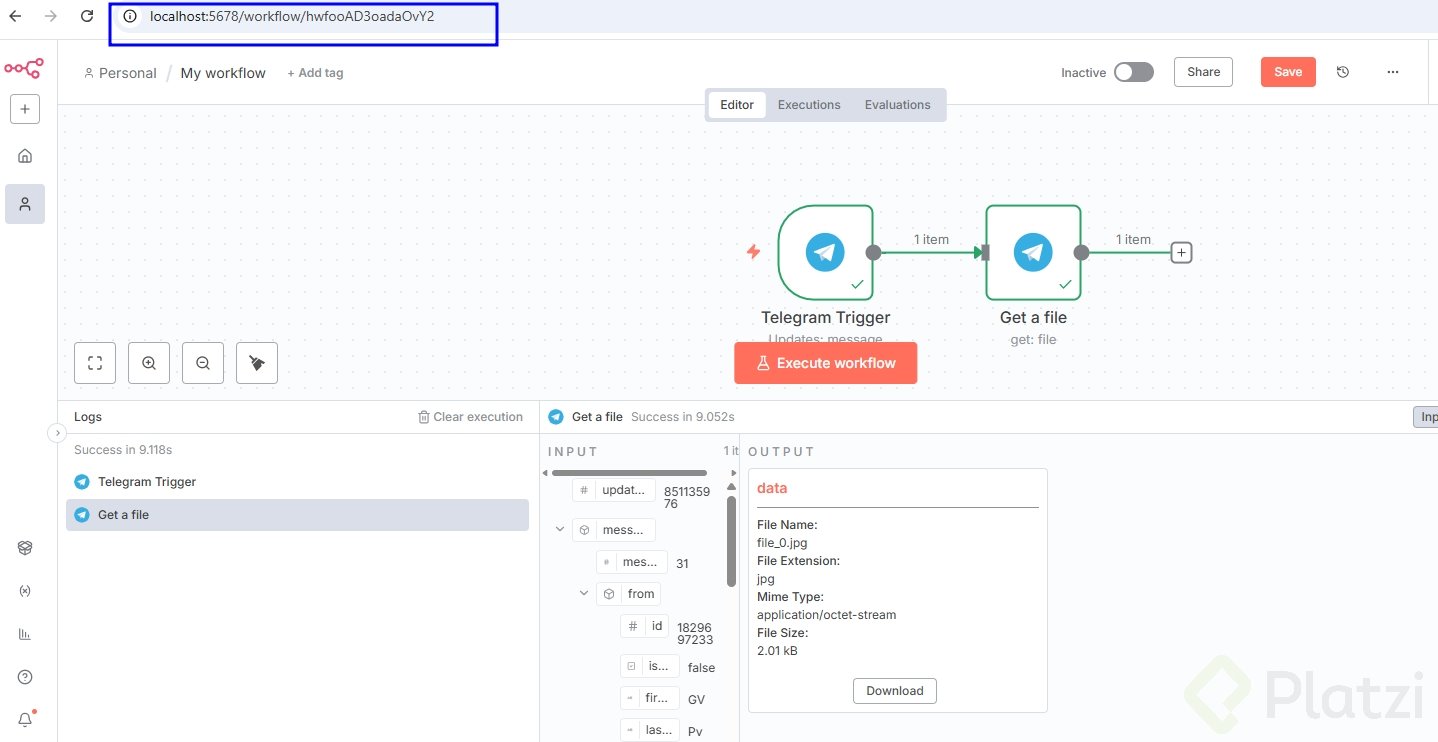The width and height of the screenshot is (1438, 742).
Task: Click the Logs panel heading
Action: pos(88,417)
